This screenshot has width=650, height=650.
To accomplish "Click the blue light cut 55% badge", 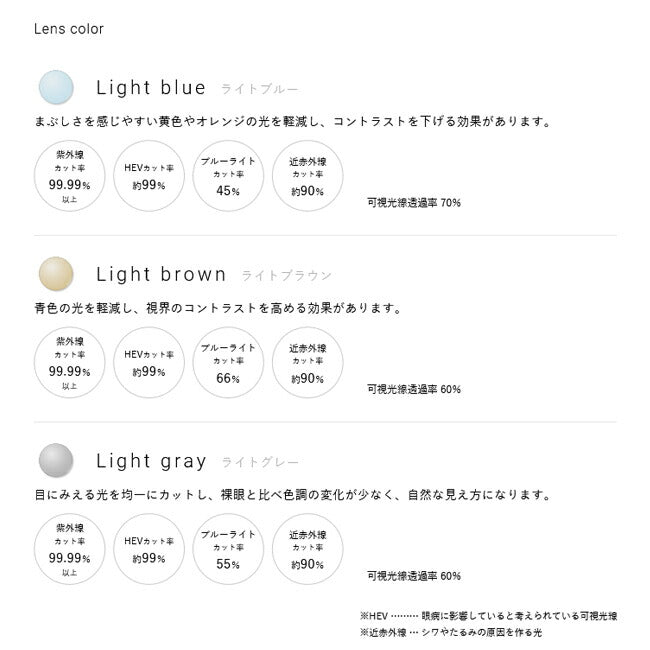I will [x=228, y=549].
